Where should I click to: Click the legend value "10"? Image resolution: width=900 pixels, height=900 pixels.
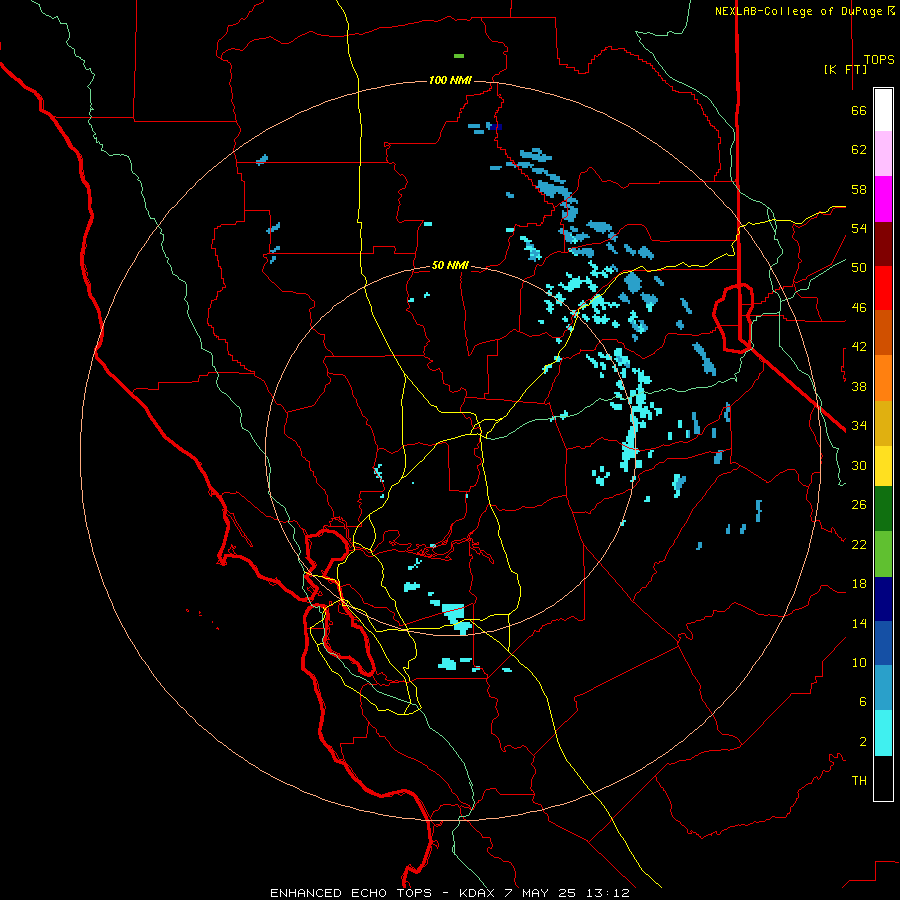[x=859, y=662]
